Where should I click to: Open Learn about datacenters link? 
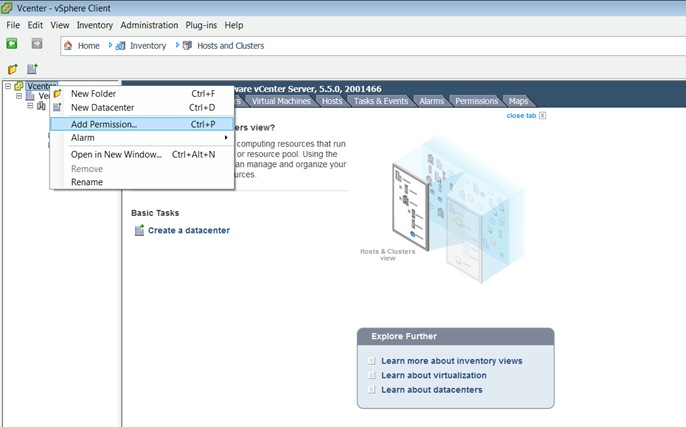pos(431,390)
